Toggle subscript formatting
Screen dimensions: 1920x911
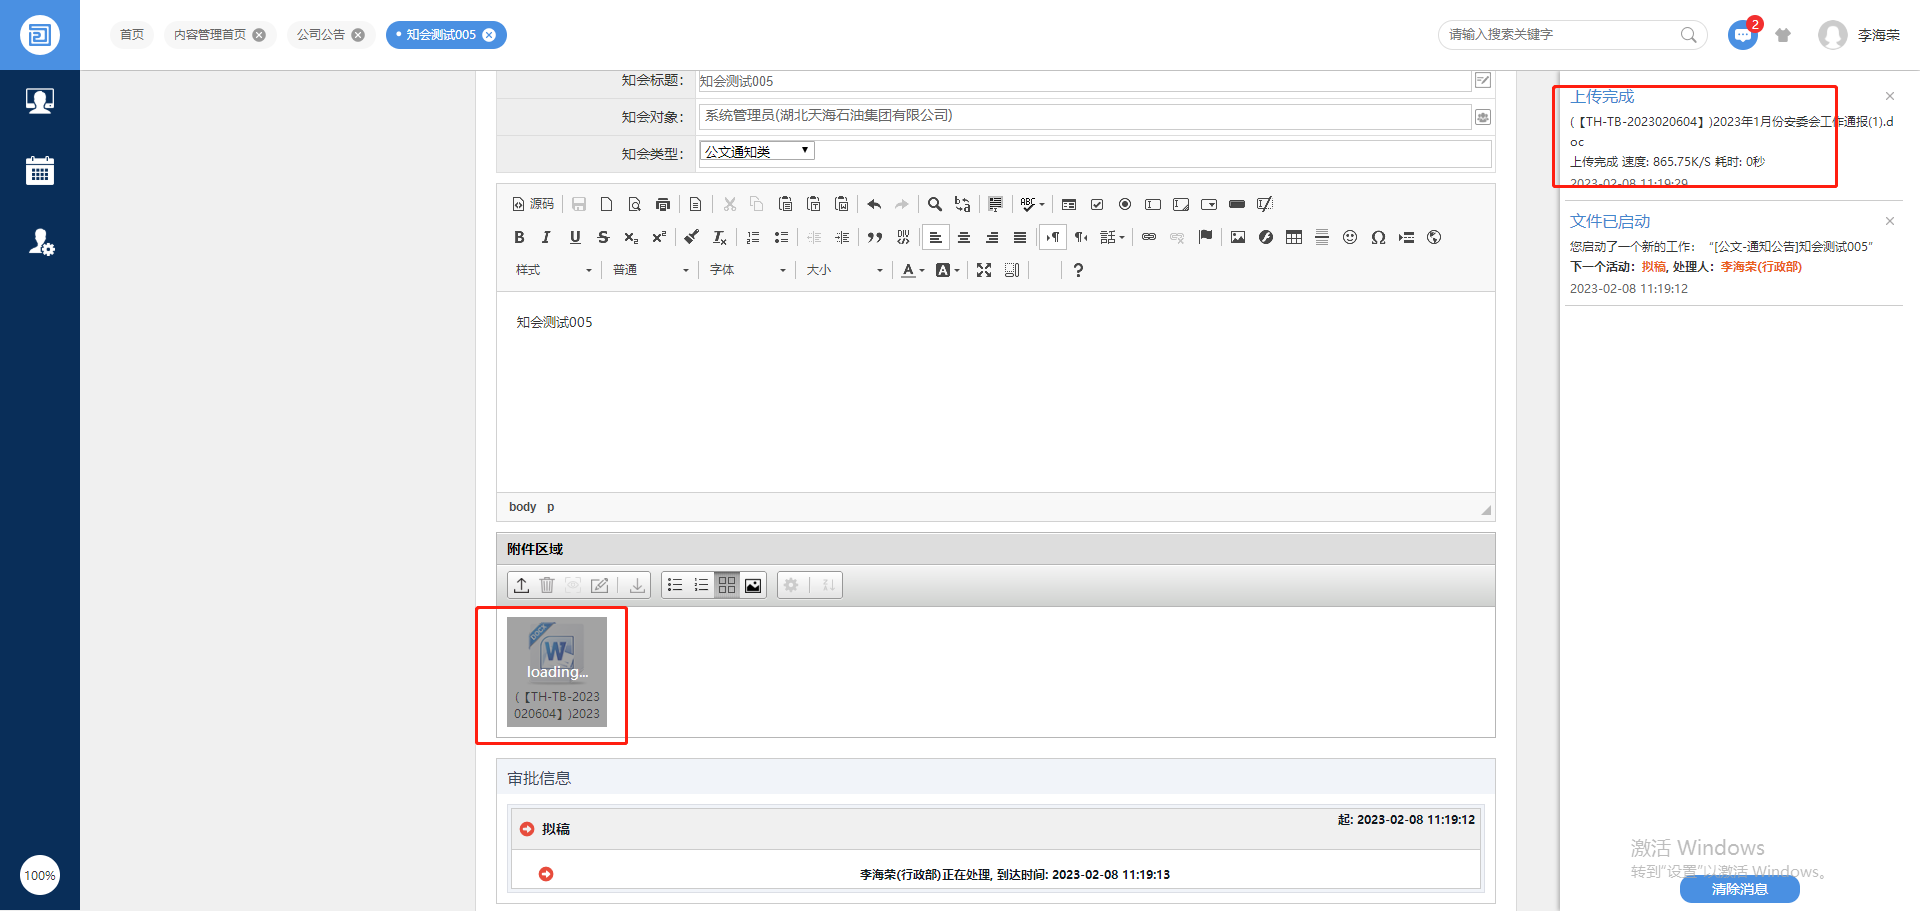click(x=631, y=237)
